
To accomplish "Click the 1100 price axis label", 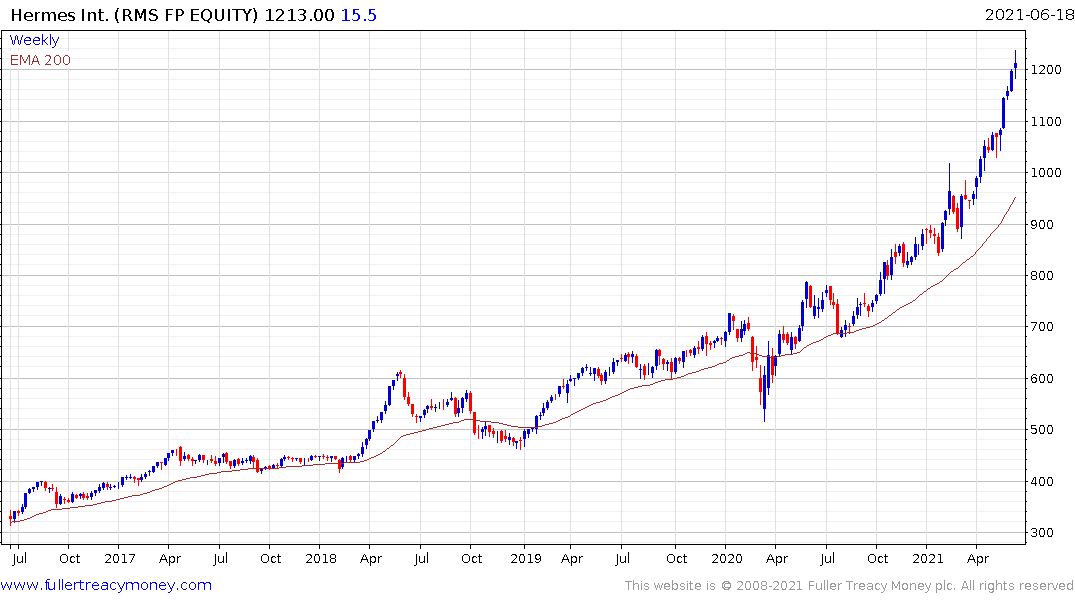I will (x=1046, y=122).
